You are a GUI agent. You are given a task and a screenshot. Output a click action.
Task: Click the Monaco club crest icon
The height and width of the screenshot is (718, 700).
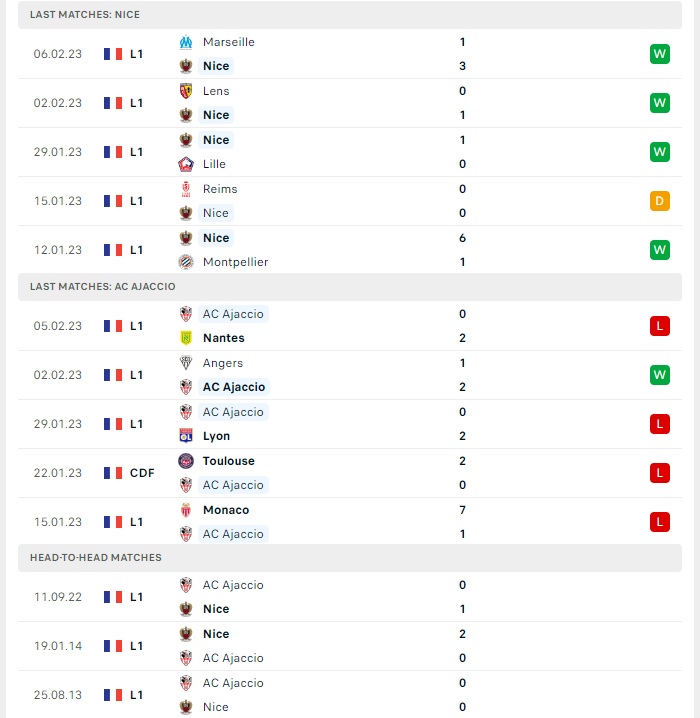pyautogui.click(x=185, y=510)
